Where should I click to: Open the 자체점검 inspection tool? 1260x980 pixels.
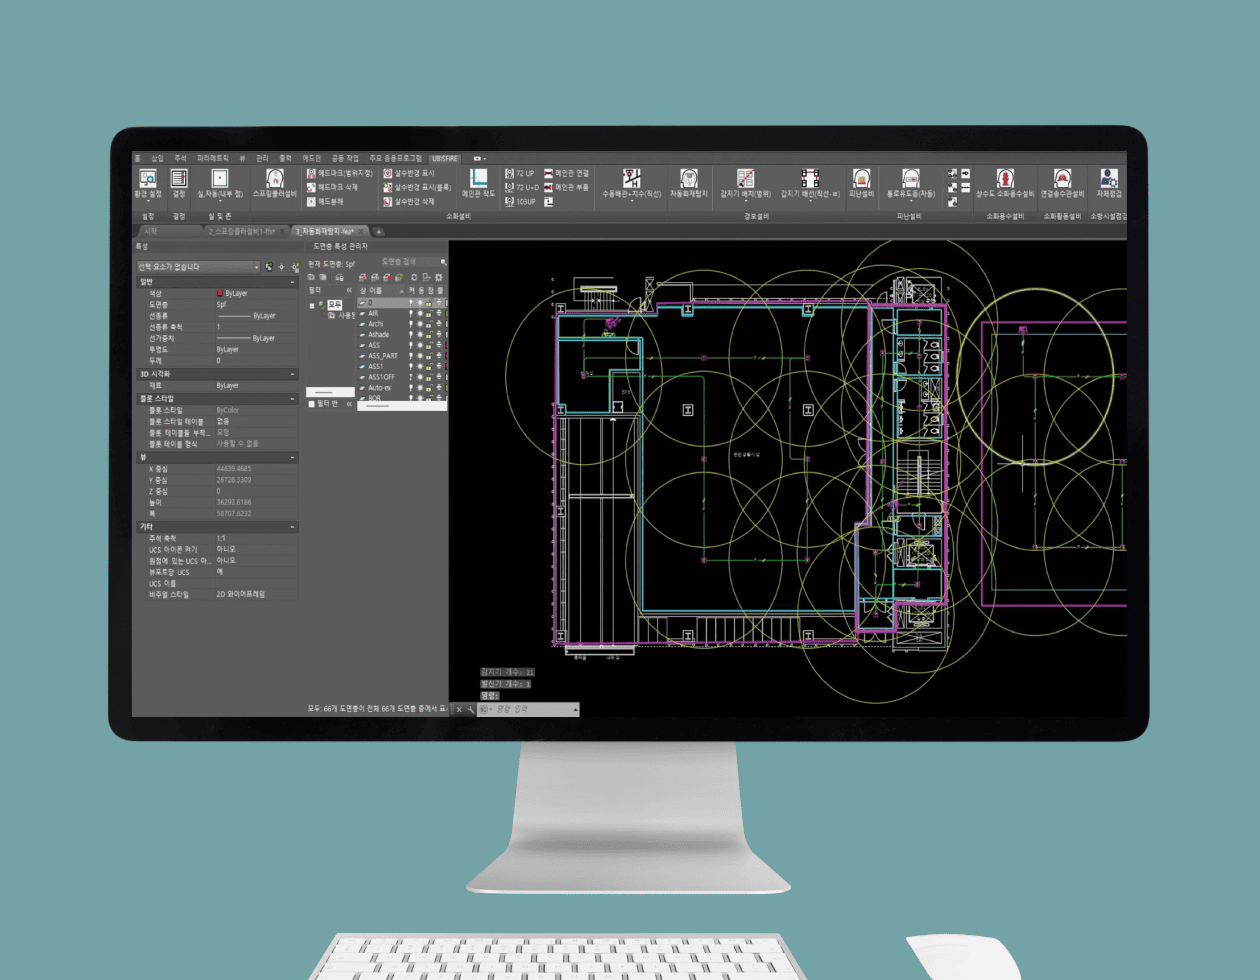1108,181
